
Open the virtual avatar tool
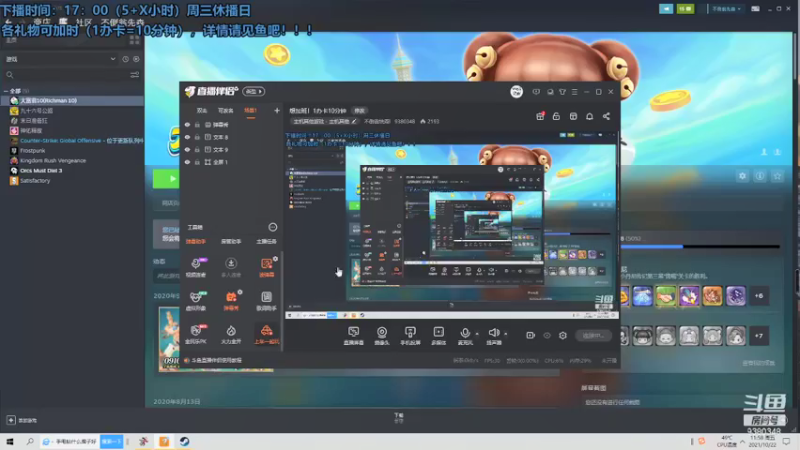195,301
